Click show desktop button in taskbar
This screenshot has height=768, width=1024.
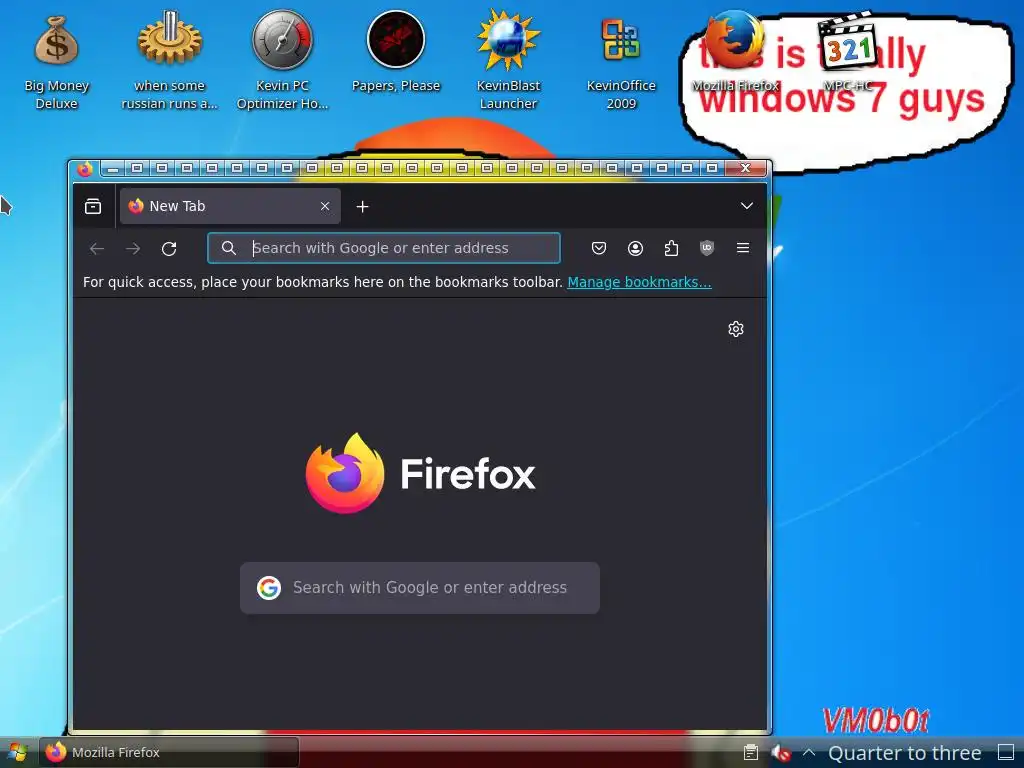click(1006, 753)
